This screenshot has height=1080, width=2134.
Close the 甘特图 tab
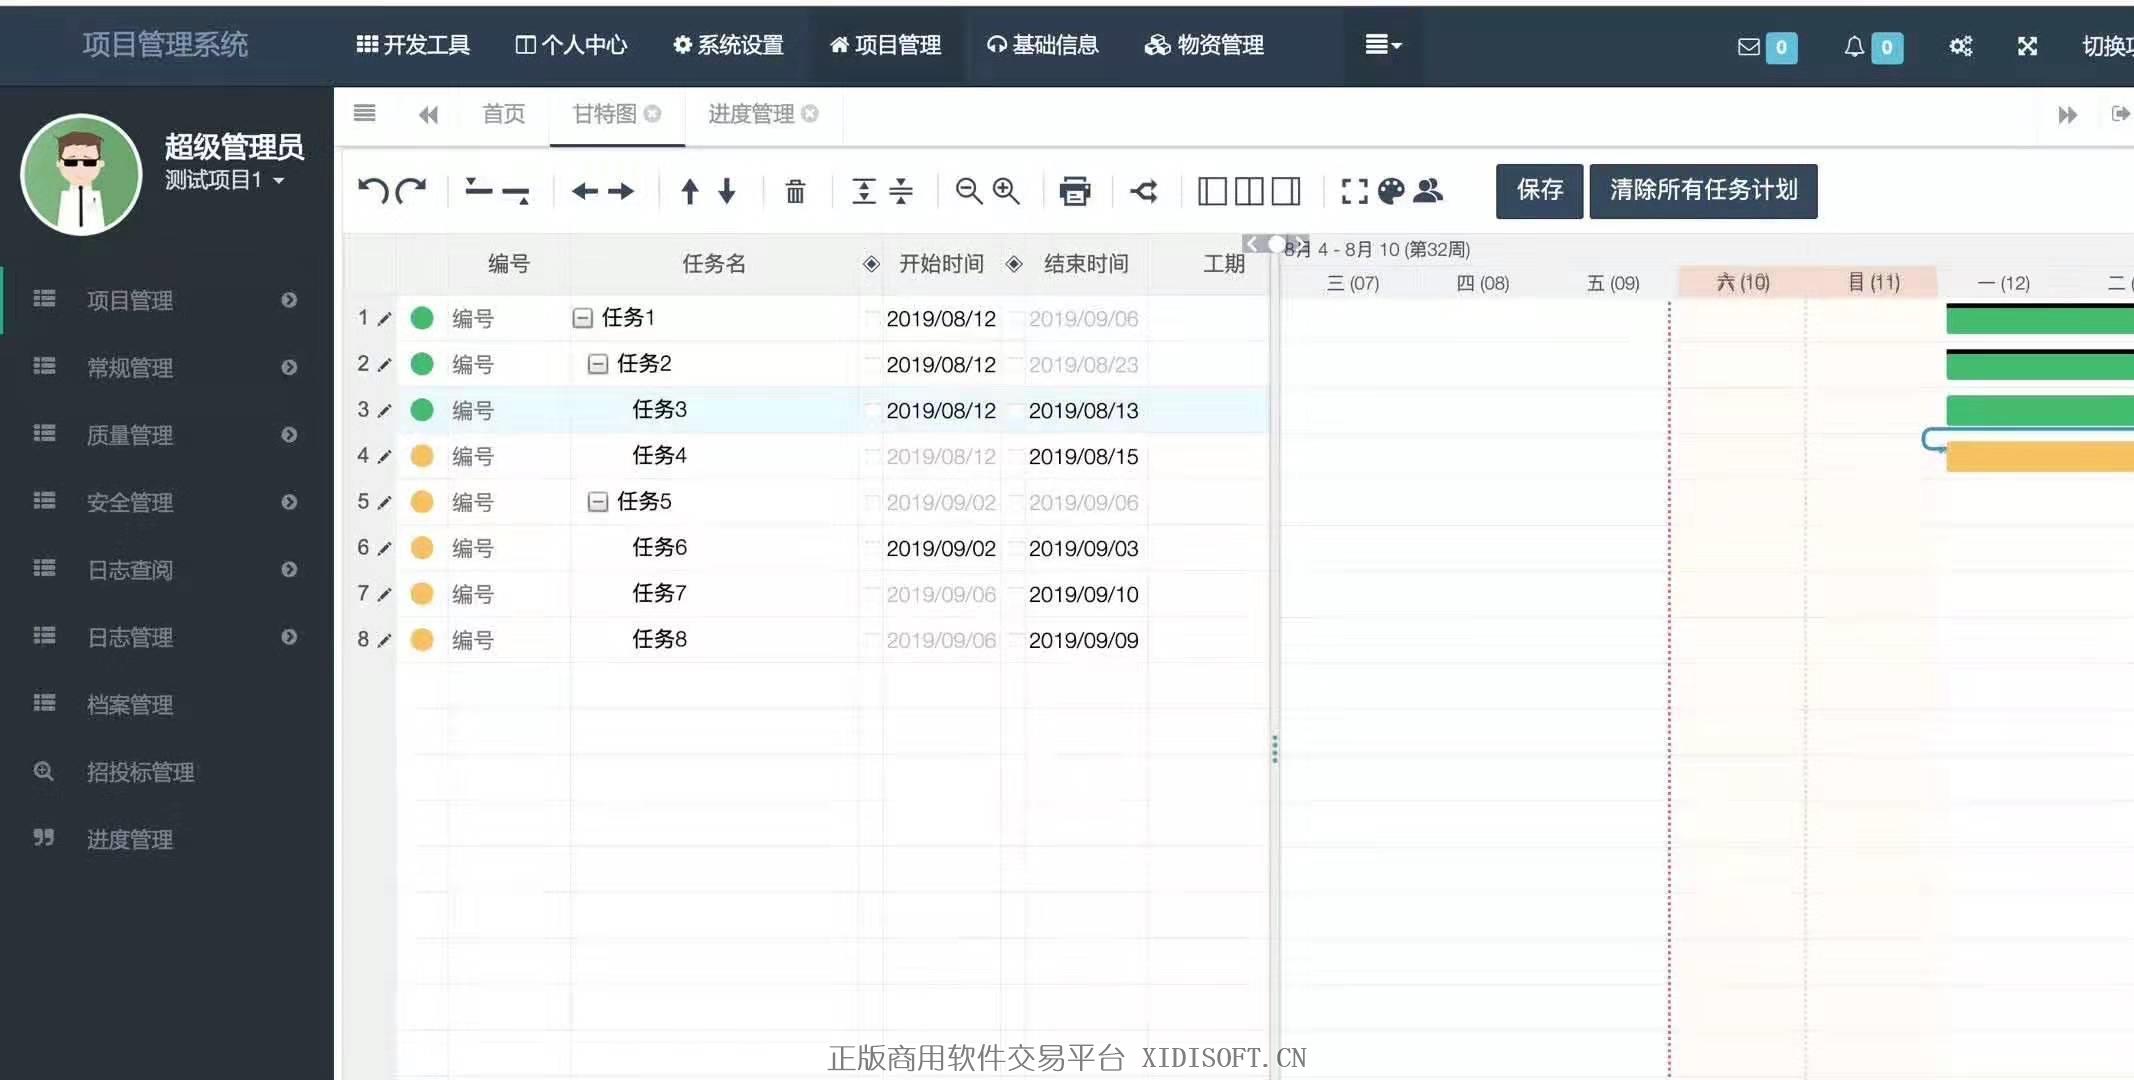click(652, 114)
